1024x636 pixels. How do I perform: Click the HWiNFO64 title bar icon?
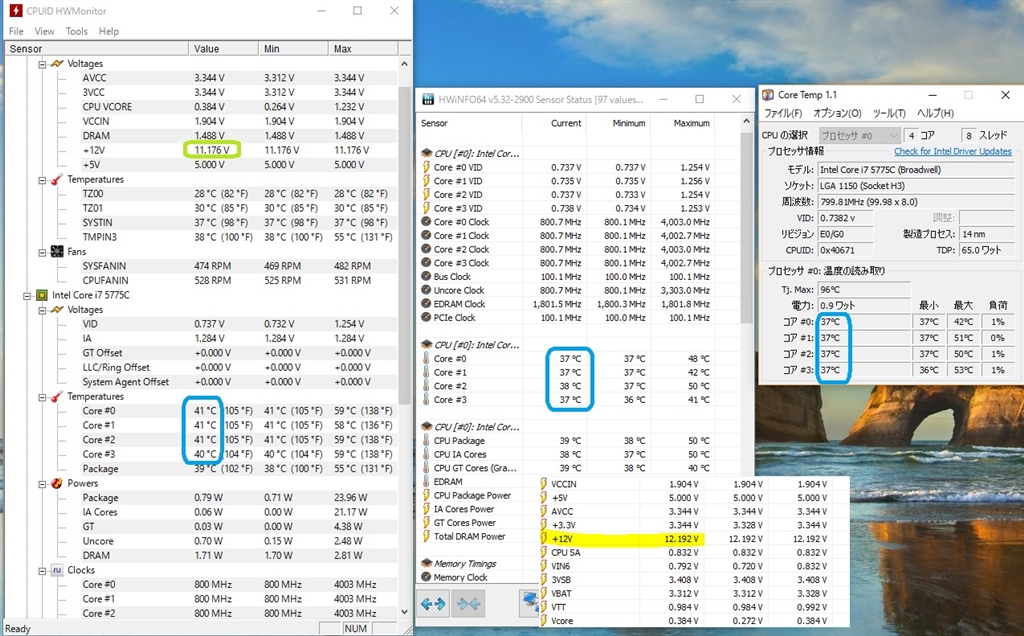(428, 99)
